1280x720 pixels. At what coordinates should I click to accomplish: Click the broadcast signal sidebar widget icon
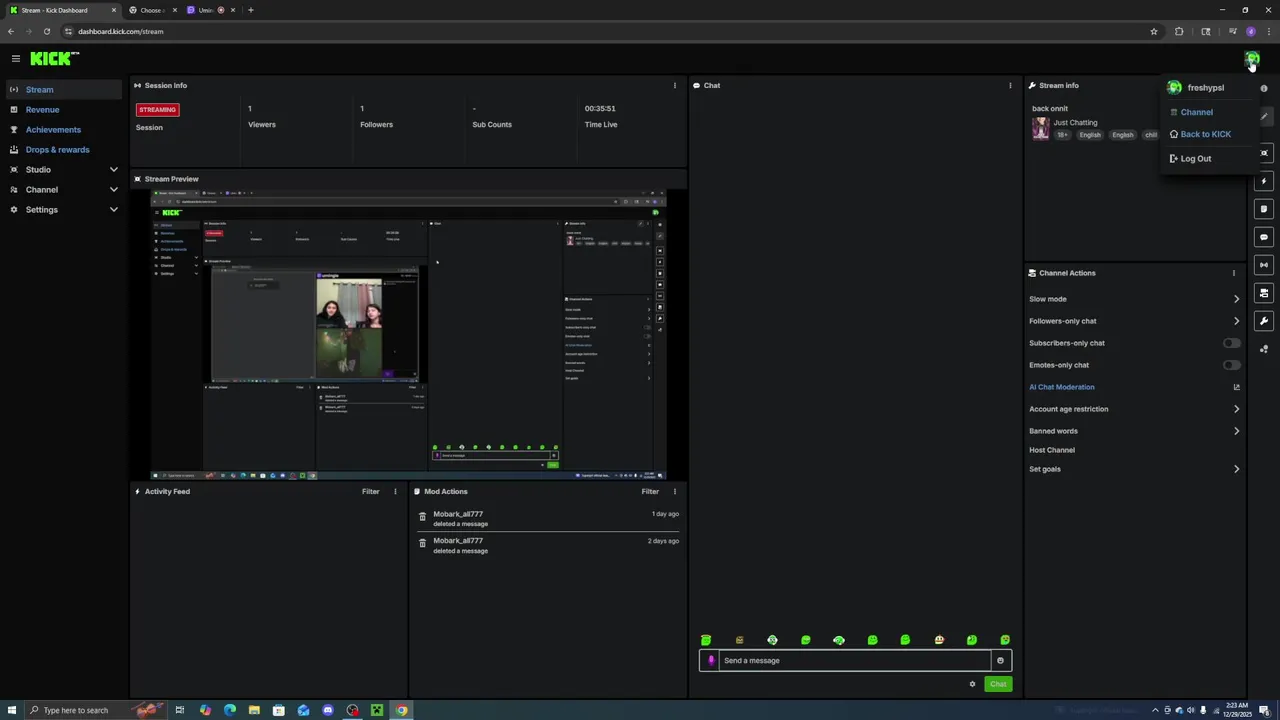[x=1264, y=265]
